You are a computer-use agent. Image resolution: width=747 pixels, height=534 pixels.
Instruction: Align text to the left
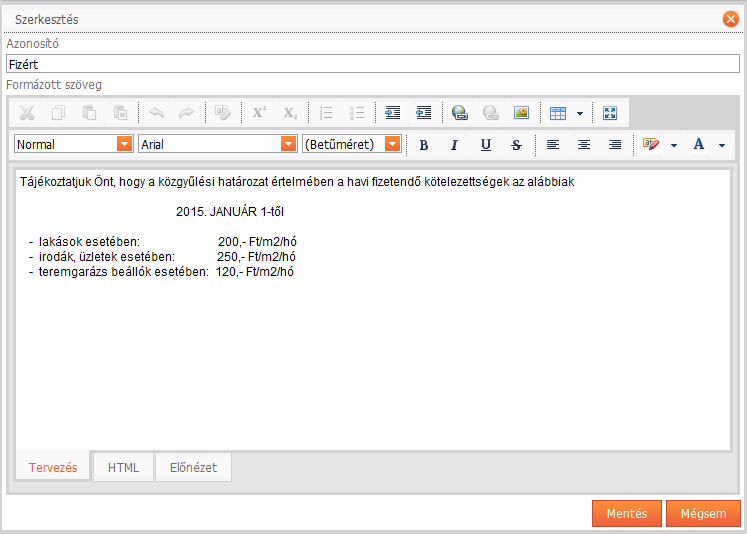point(553,145)
